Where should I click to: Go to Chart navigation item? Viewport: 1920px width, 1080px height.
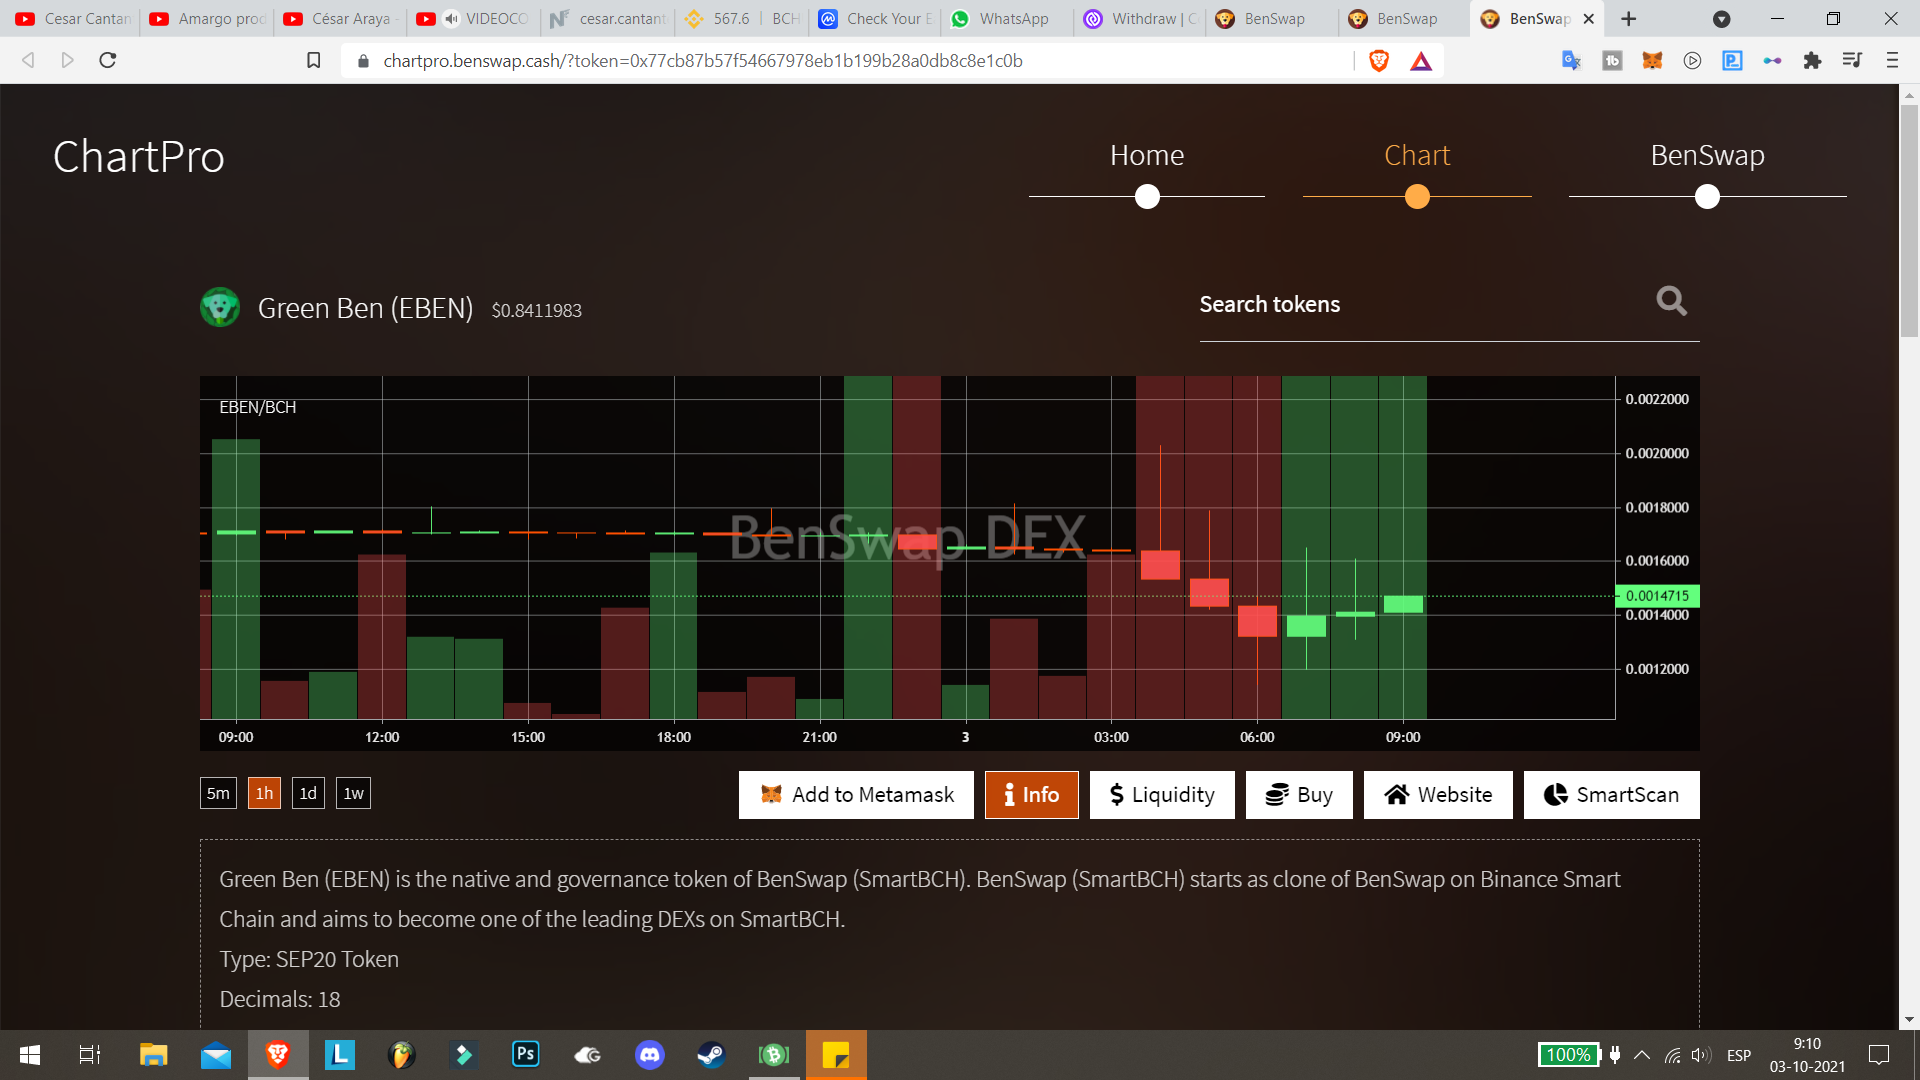click(x=1417, y=155)
